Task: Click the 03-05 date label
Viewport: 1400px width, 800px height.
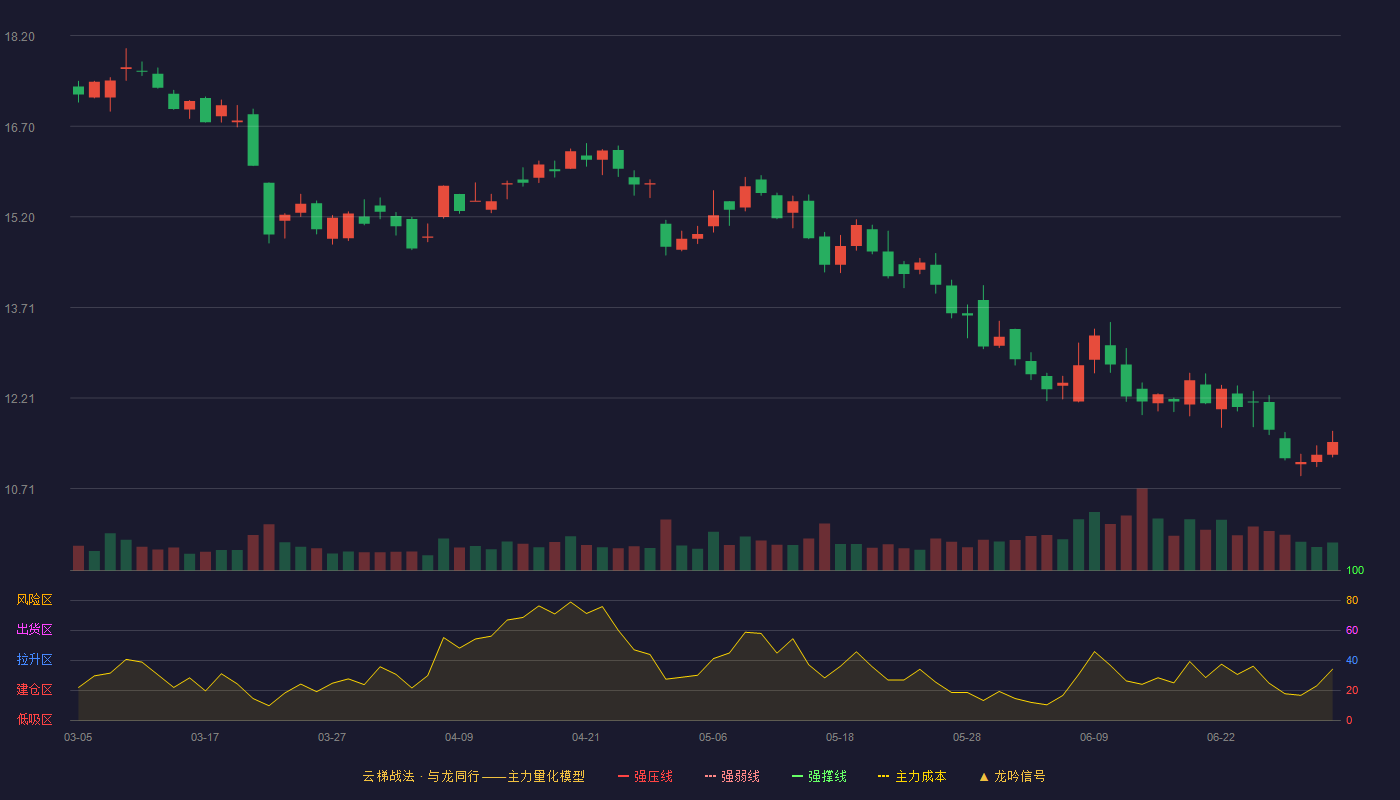Action: [78, 737]
